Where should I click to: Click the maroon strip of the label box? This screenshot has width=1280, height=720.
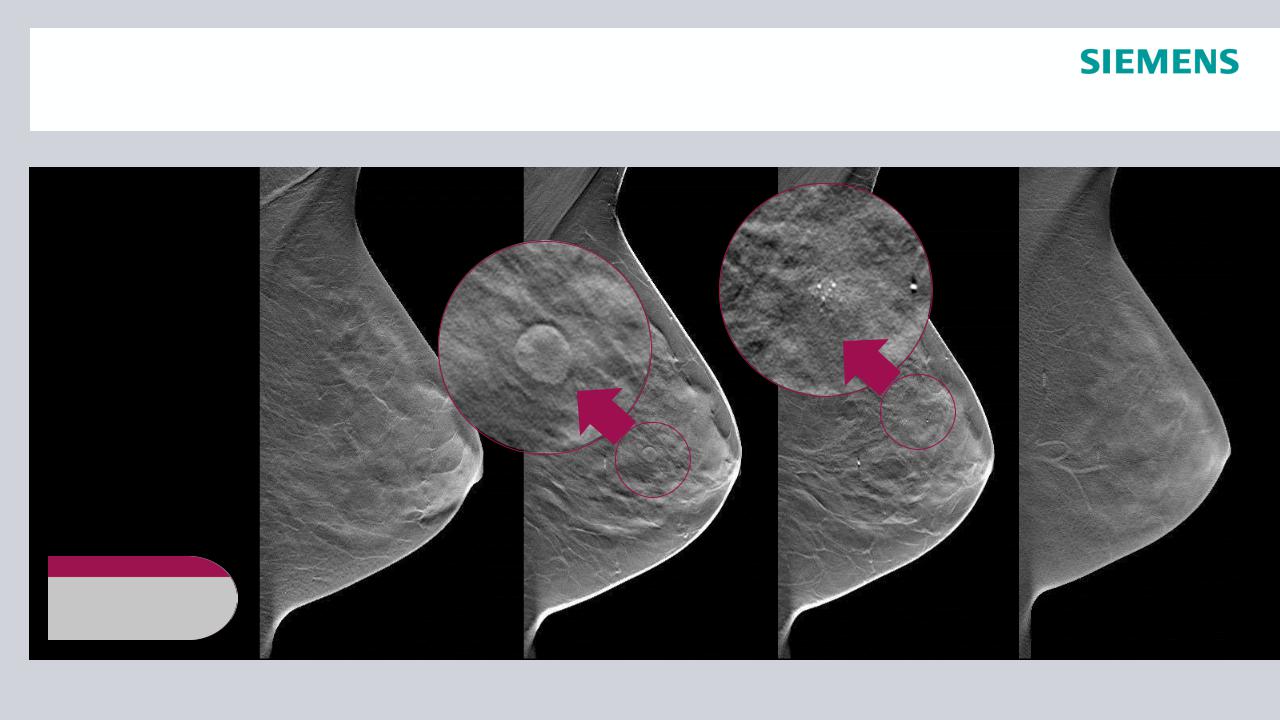pos(138,566)
